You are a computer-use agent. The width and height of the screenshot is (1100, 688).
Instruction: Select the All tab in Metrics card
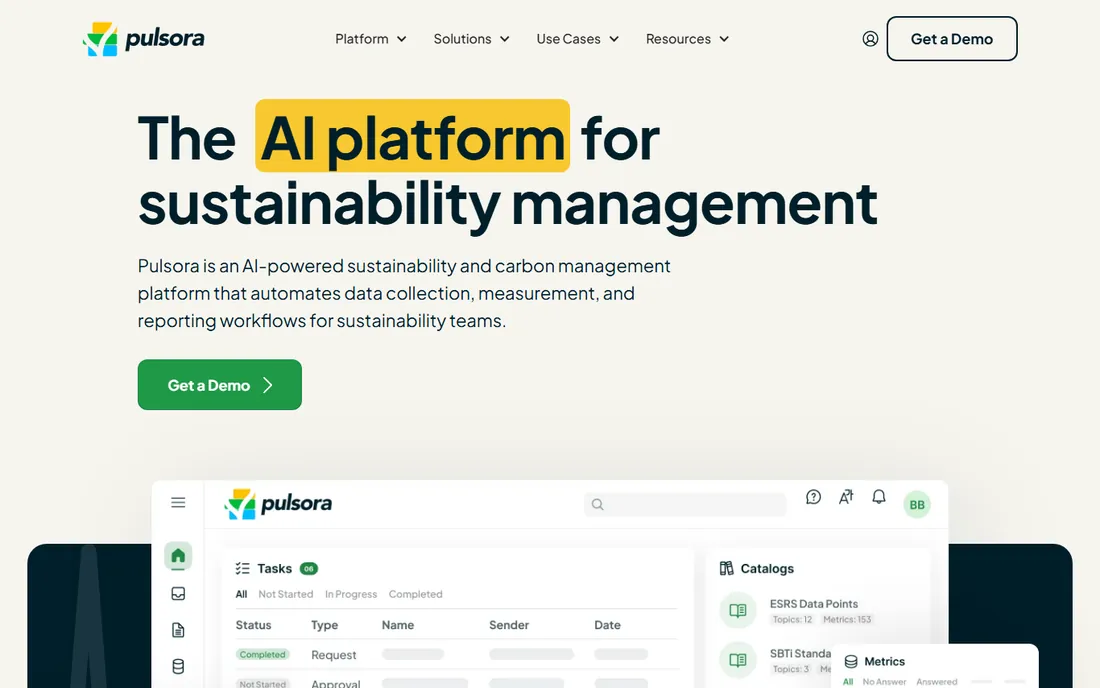point(848,682)
